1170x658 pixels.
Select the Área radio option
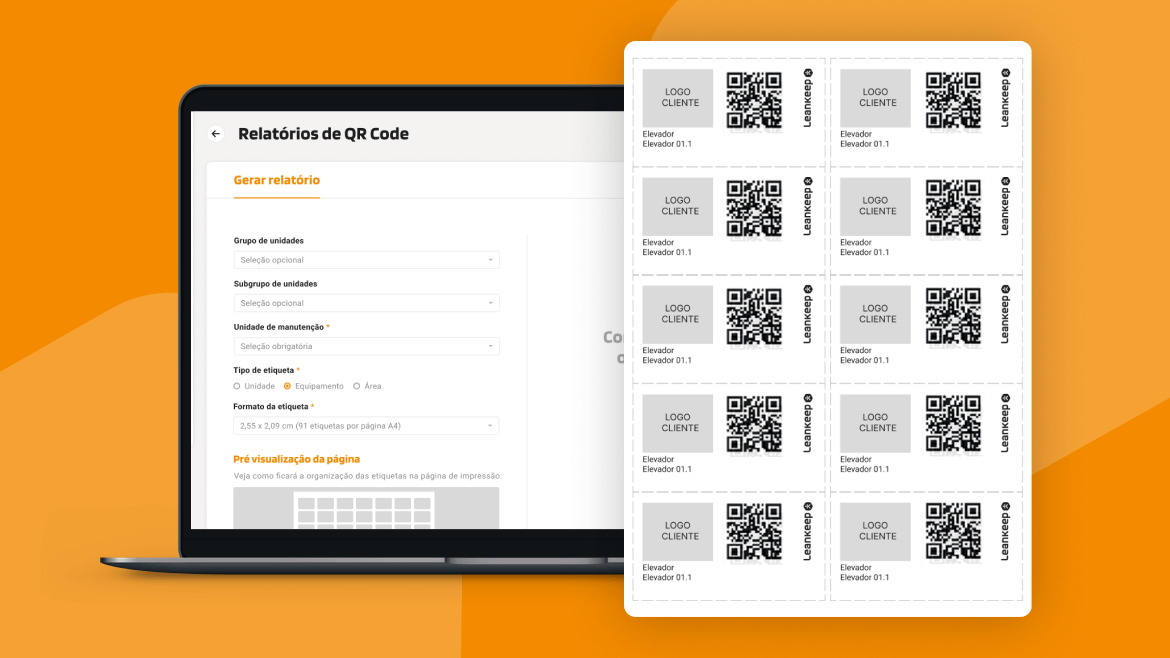[357, 386]
